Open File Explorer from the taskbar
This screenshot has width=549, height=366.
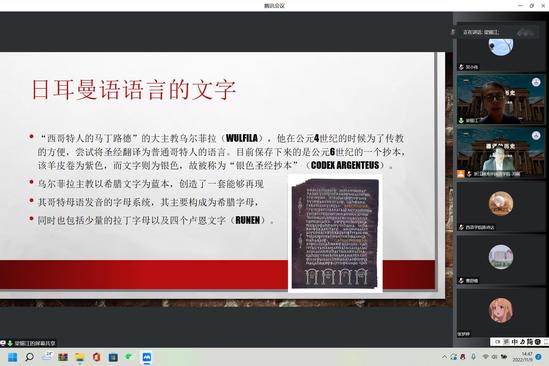80,357
